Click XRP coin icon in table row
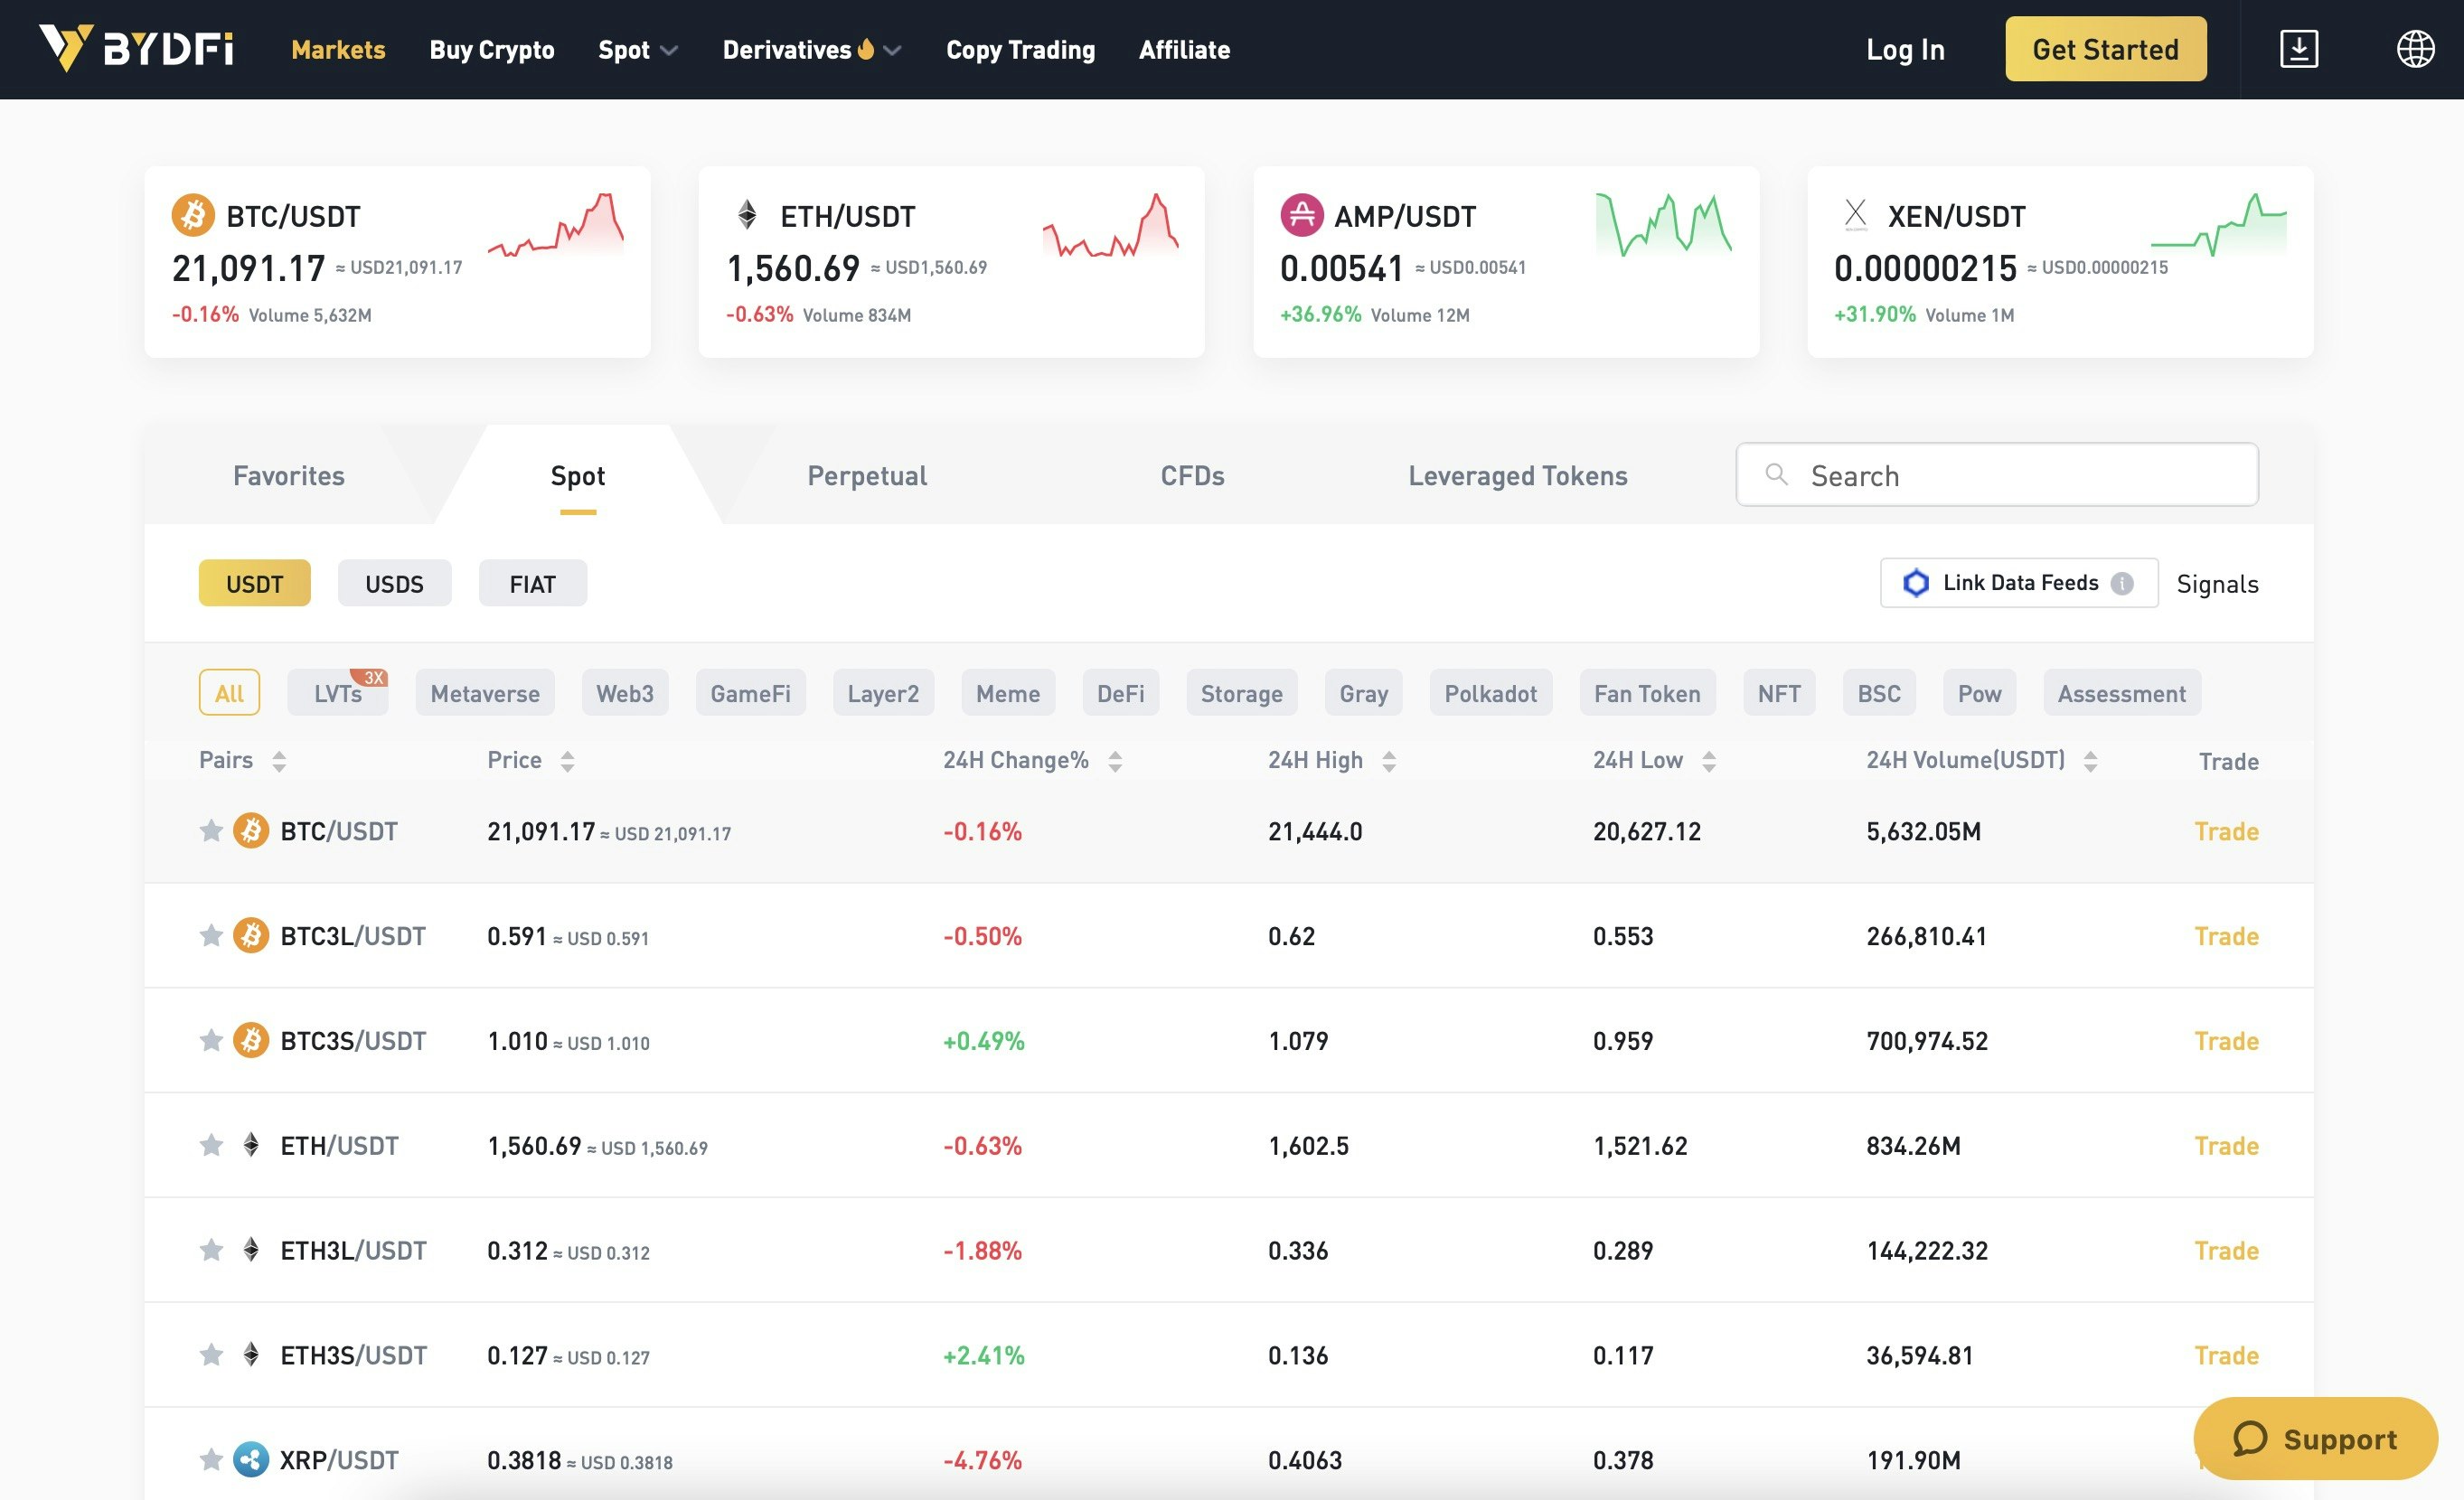This screenshot has height=1500, width=2464. tap(251, 1459)
